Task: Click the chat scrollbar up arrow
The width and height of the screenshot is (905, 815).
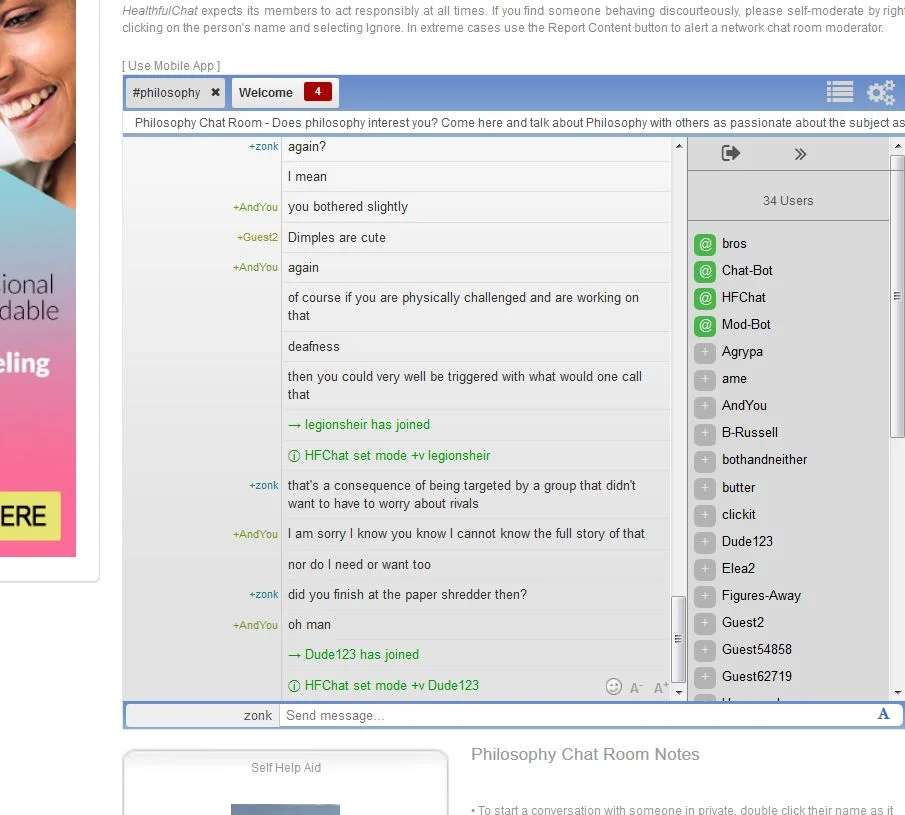Action: pyautogui.click(x=679, y=146)
